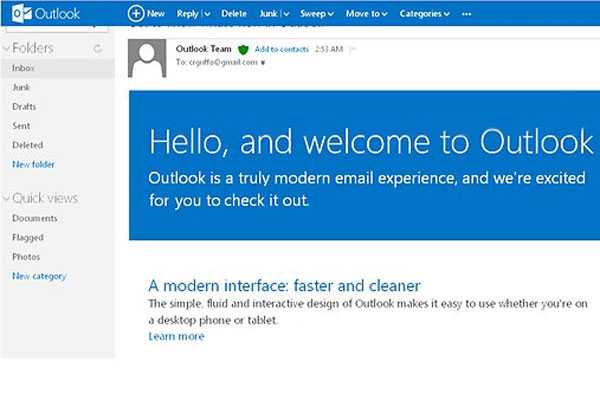Mark message as Junk
Viewport: 600px width, 400px height.
[x=268, y=14]
